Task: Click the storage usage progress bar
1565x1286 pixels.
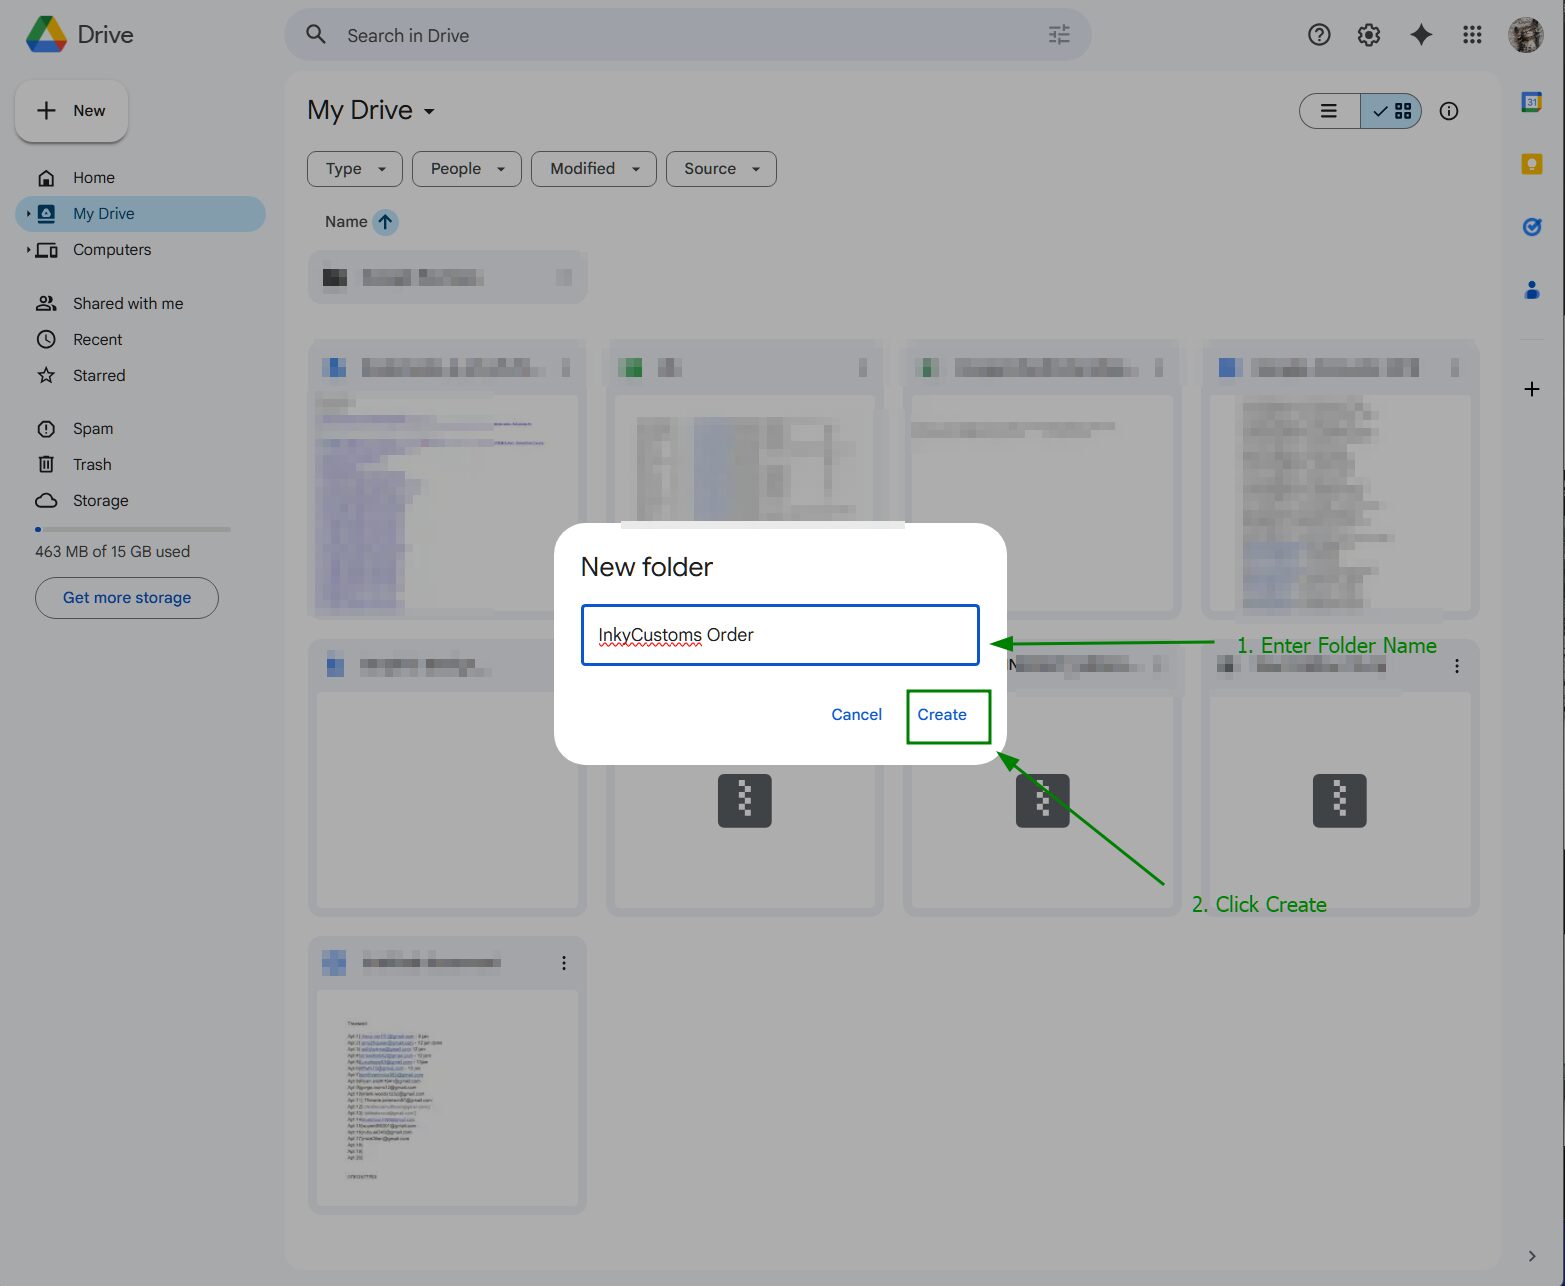Action: [133, 529]
